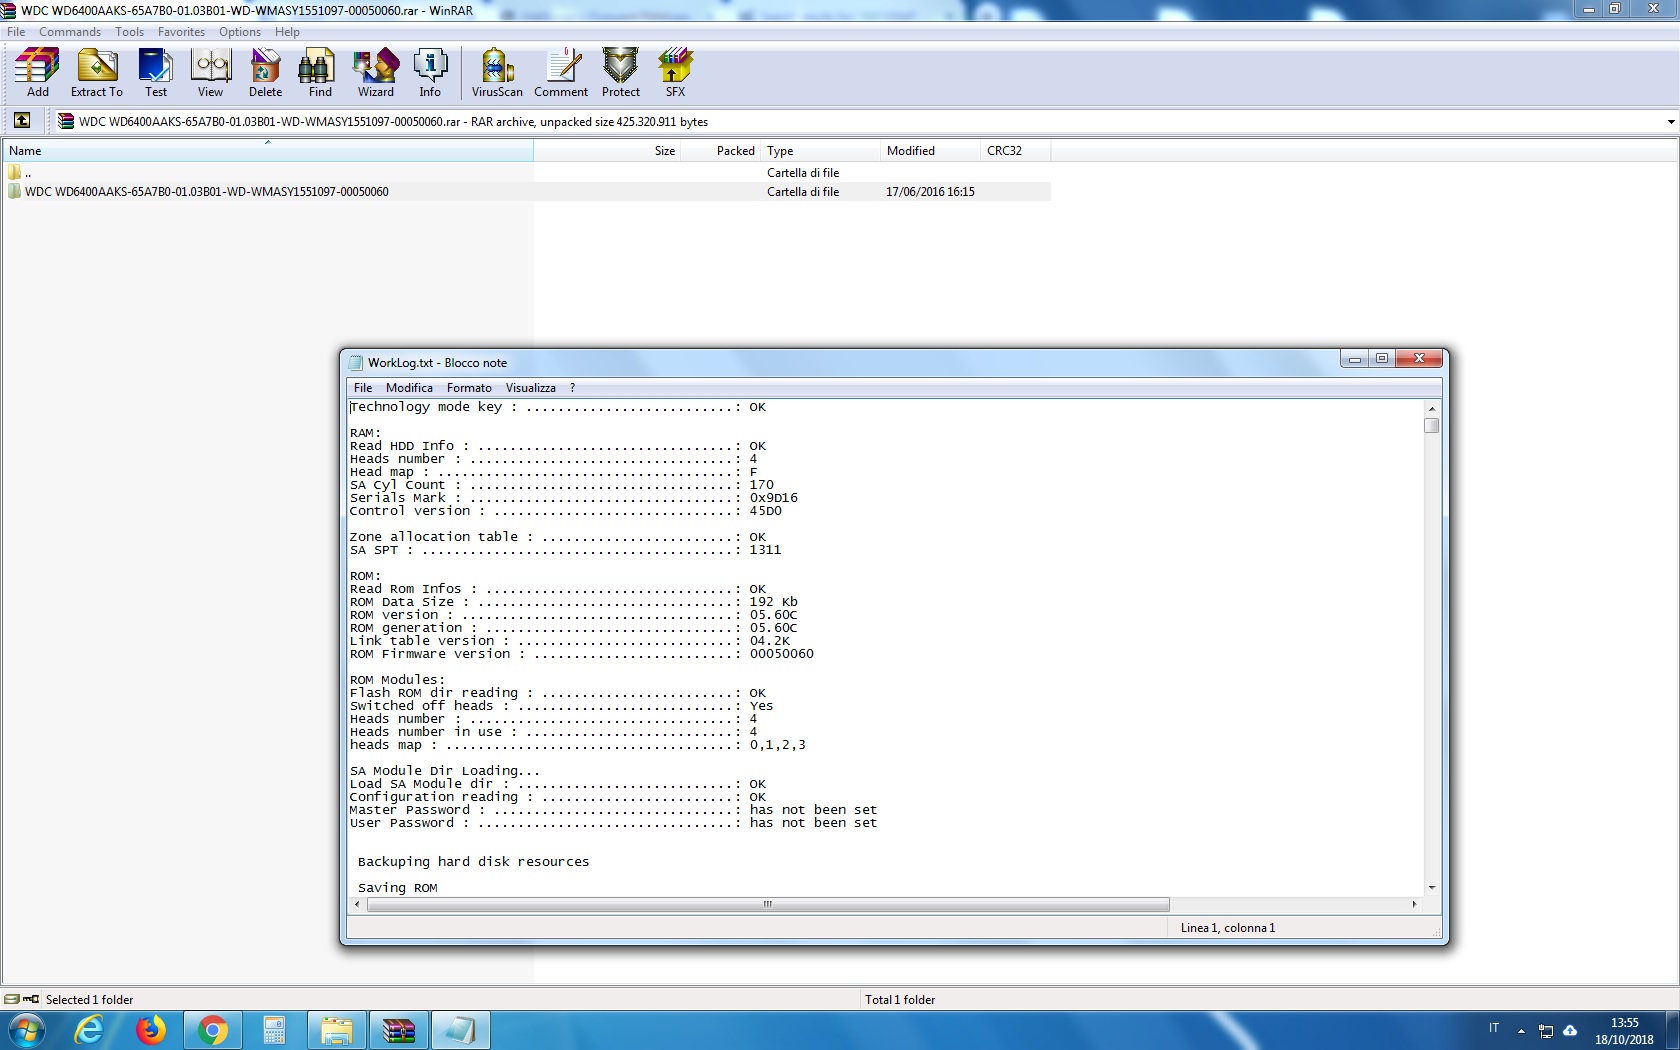Click the Notepad horizontal scroll left arrow
The width and height of the screenshot is (1680, 1050).
(358, 905)
